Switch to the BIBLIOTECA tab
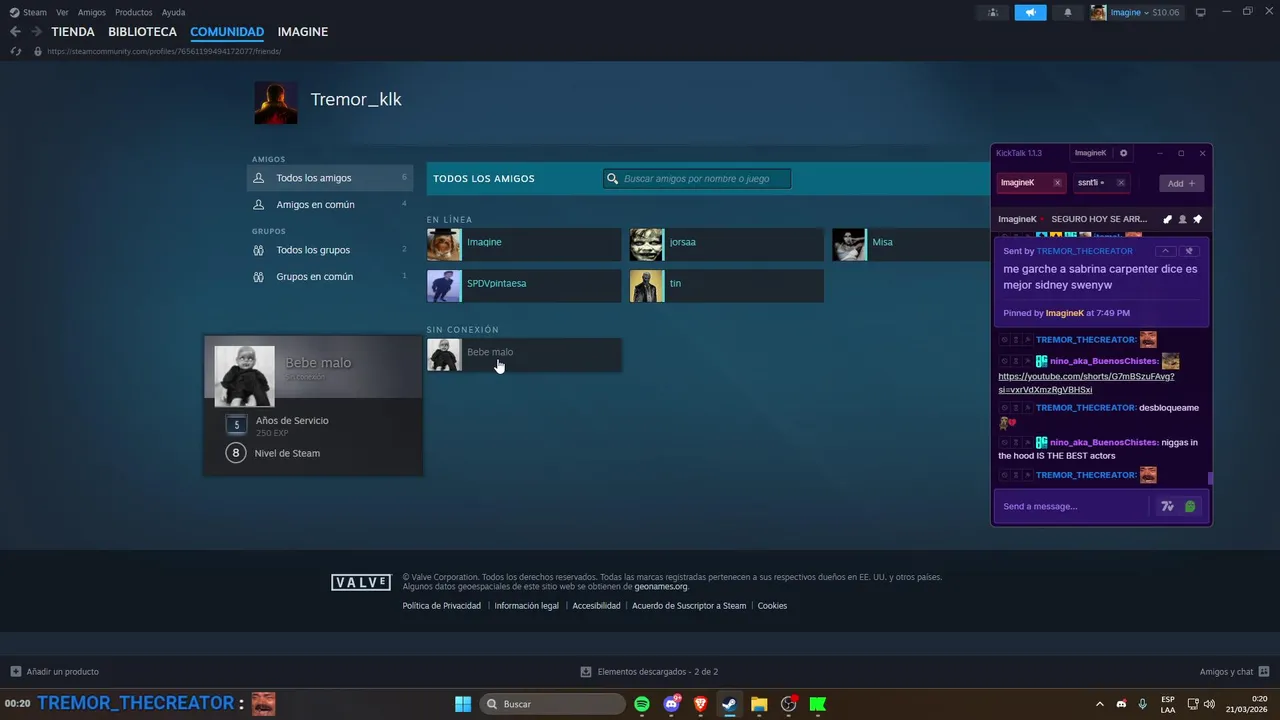The width and height of the screenshot is (1280, 720). tap(142, 32)
